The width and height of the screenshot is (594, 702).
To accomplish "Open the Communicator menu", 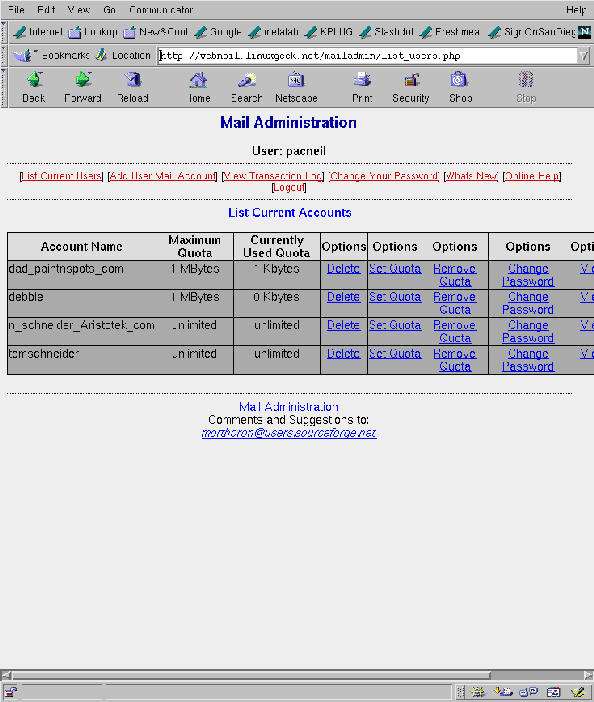I will point(161,9).
